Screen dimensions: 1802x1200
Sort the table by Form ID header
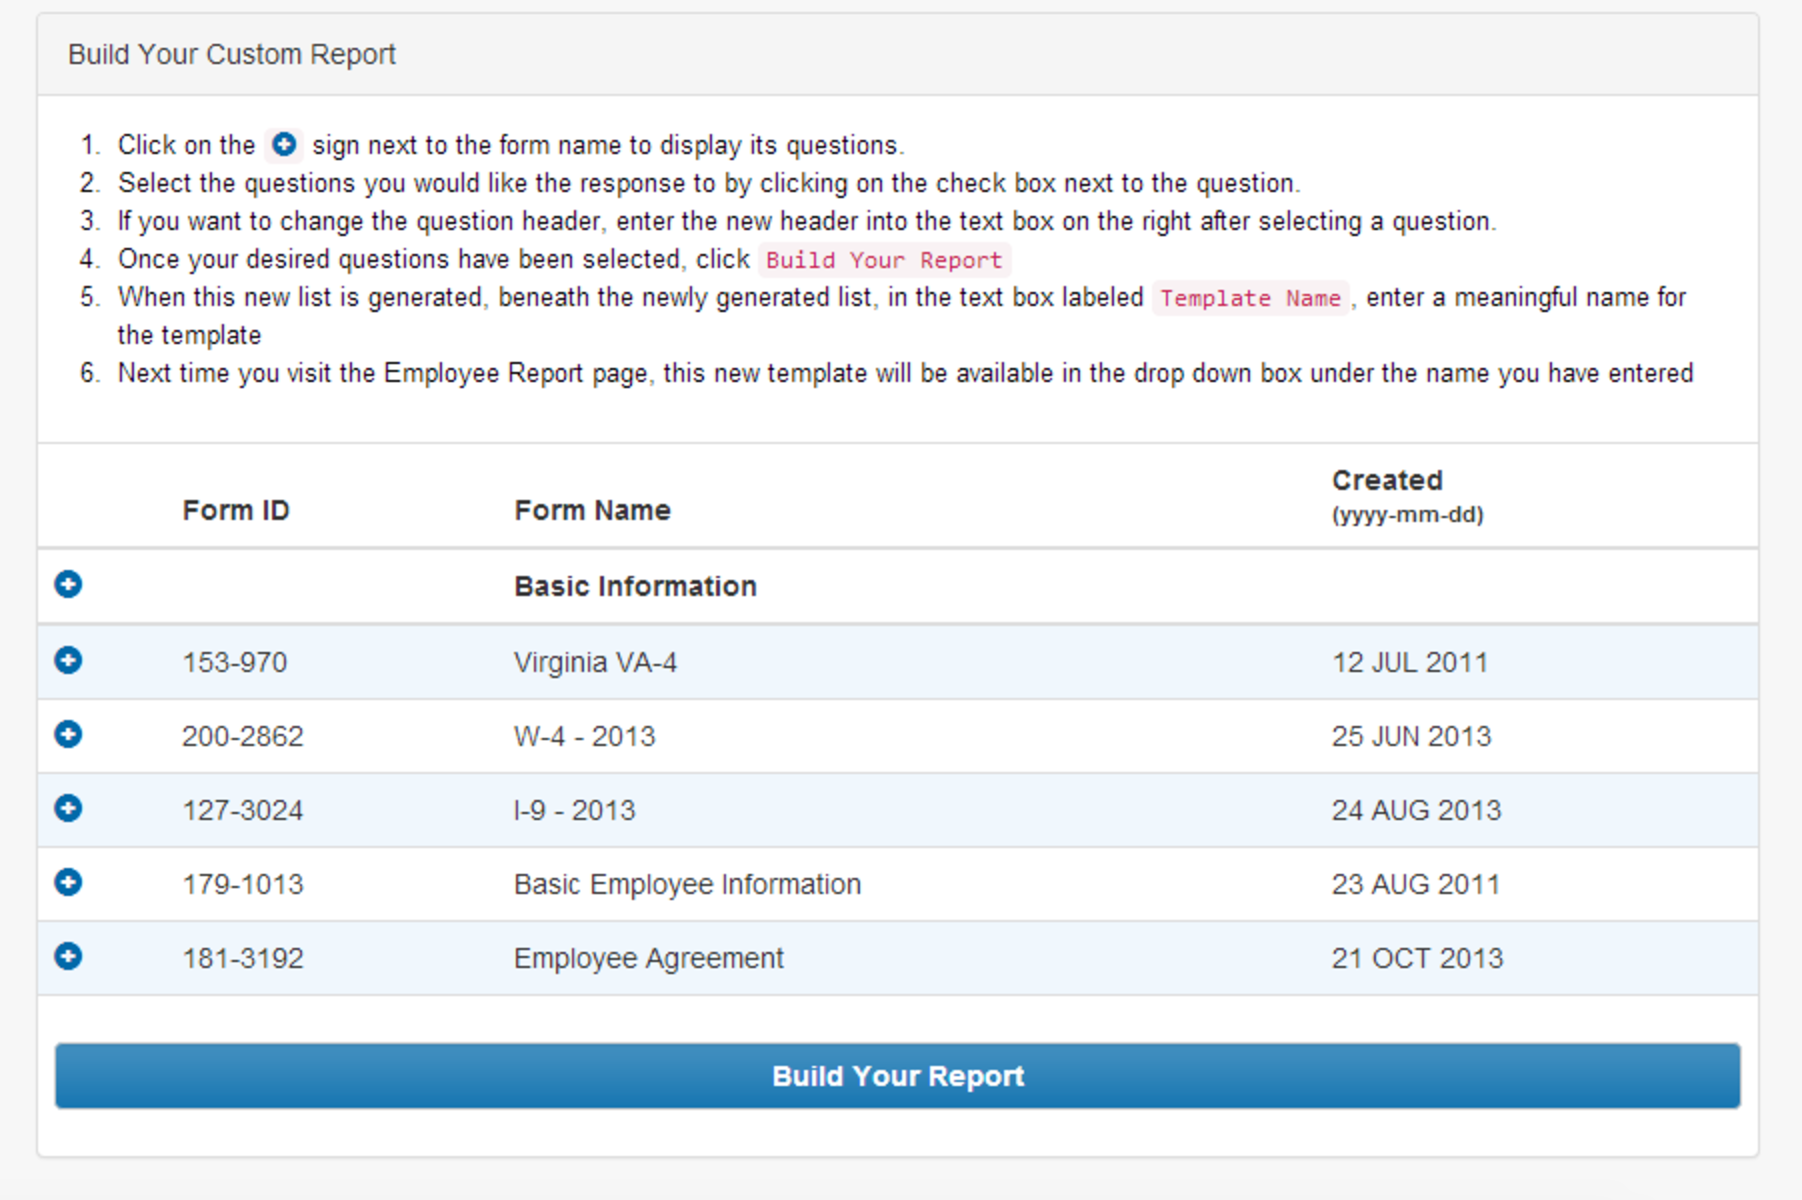tap(236, 510)
